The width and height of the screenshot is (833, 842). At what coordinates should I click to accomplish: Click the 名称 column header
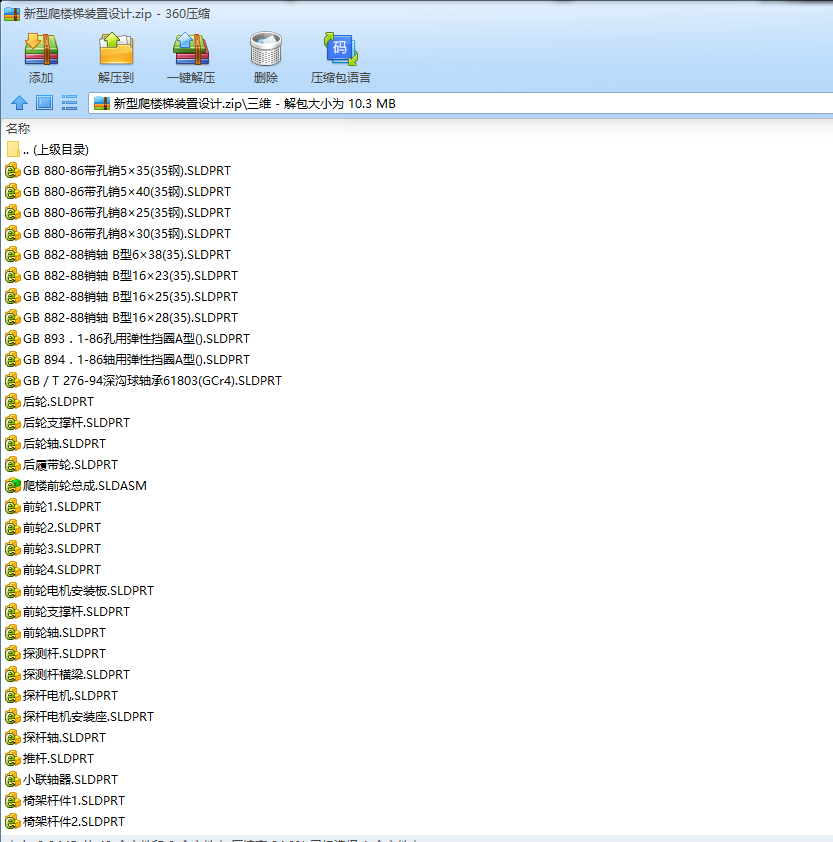pos(18,128)
